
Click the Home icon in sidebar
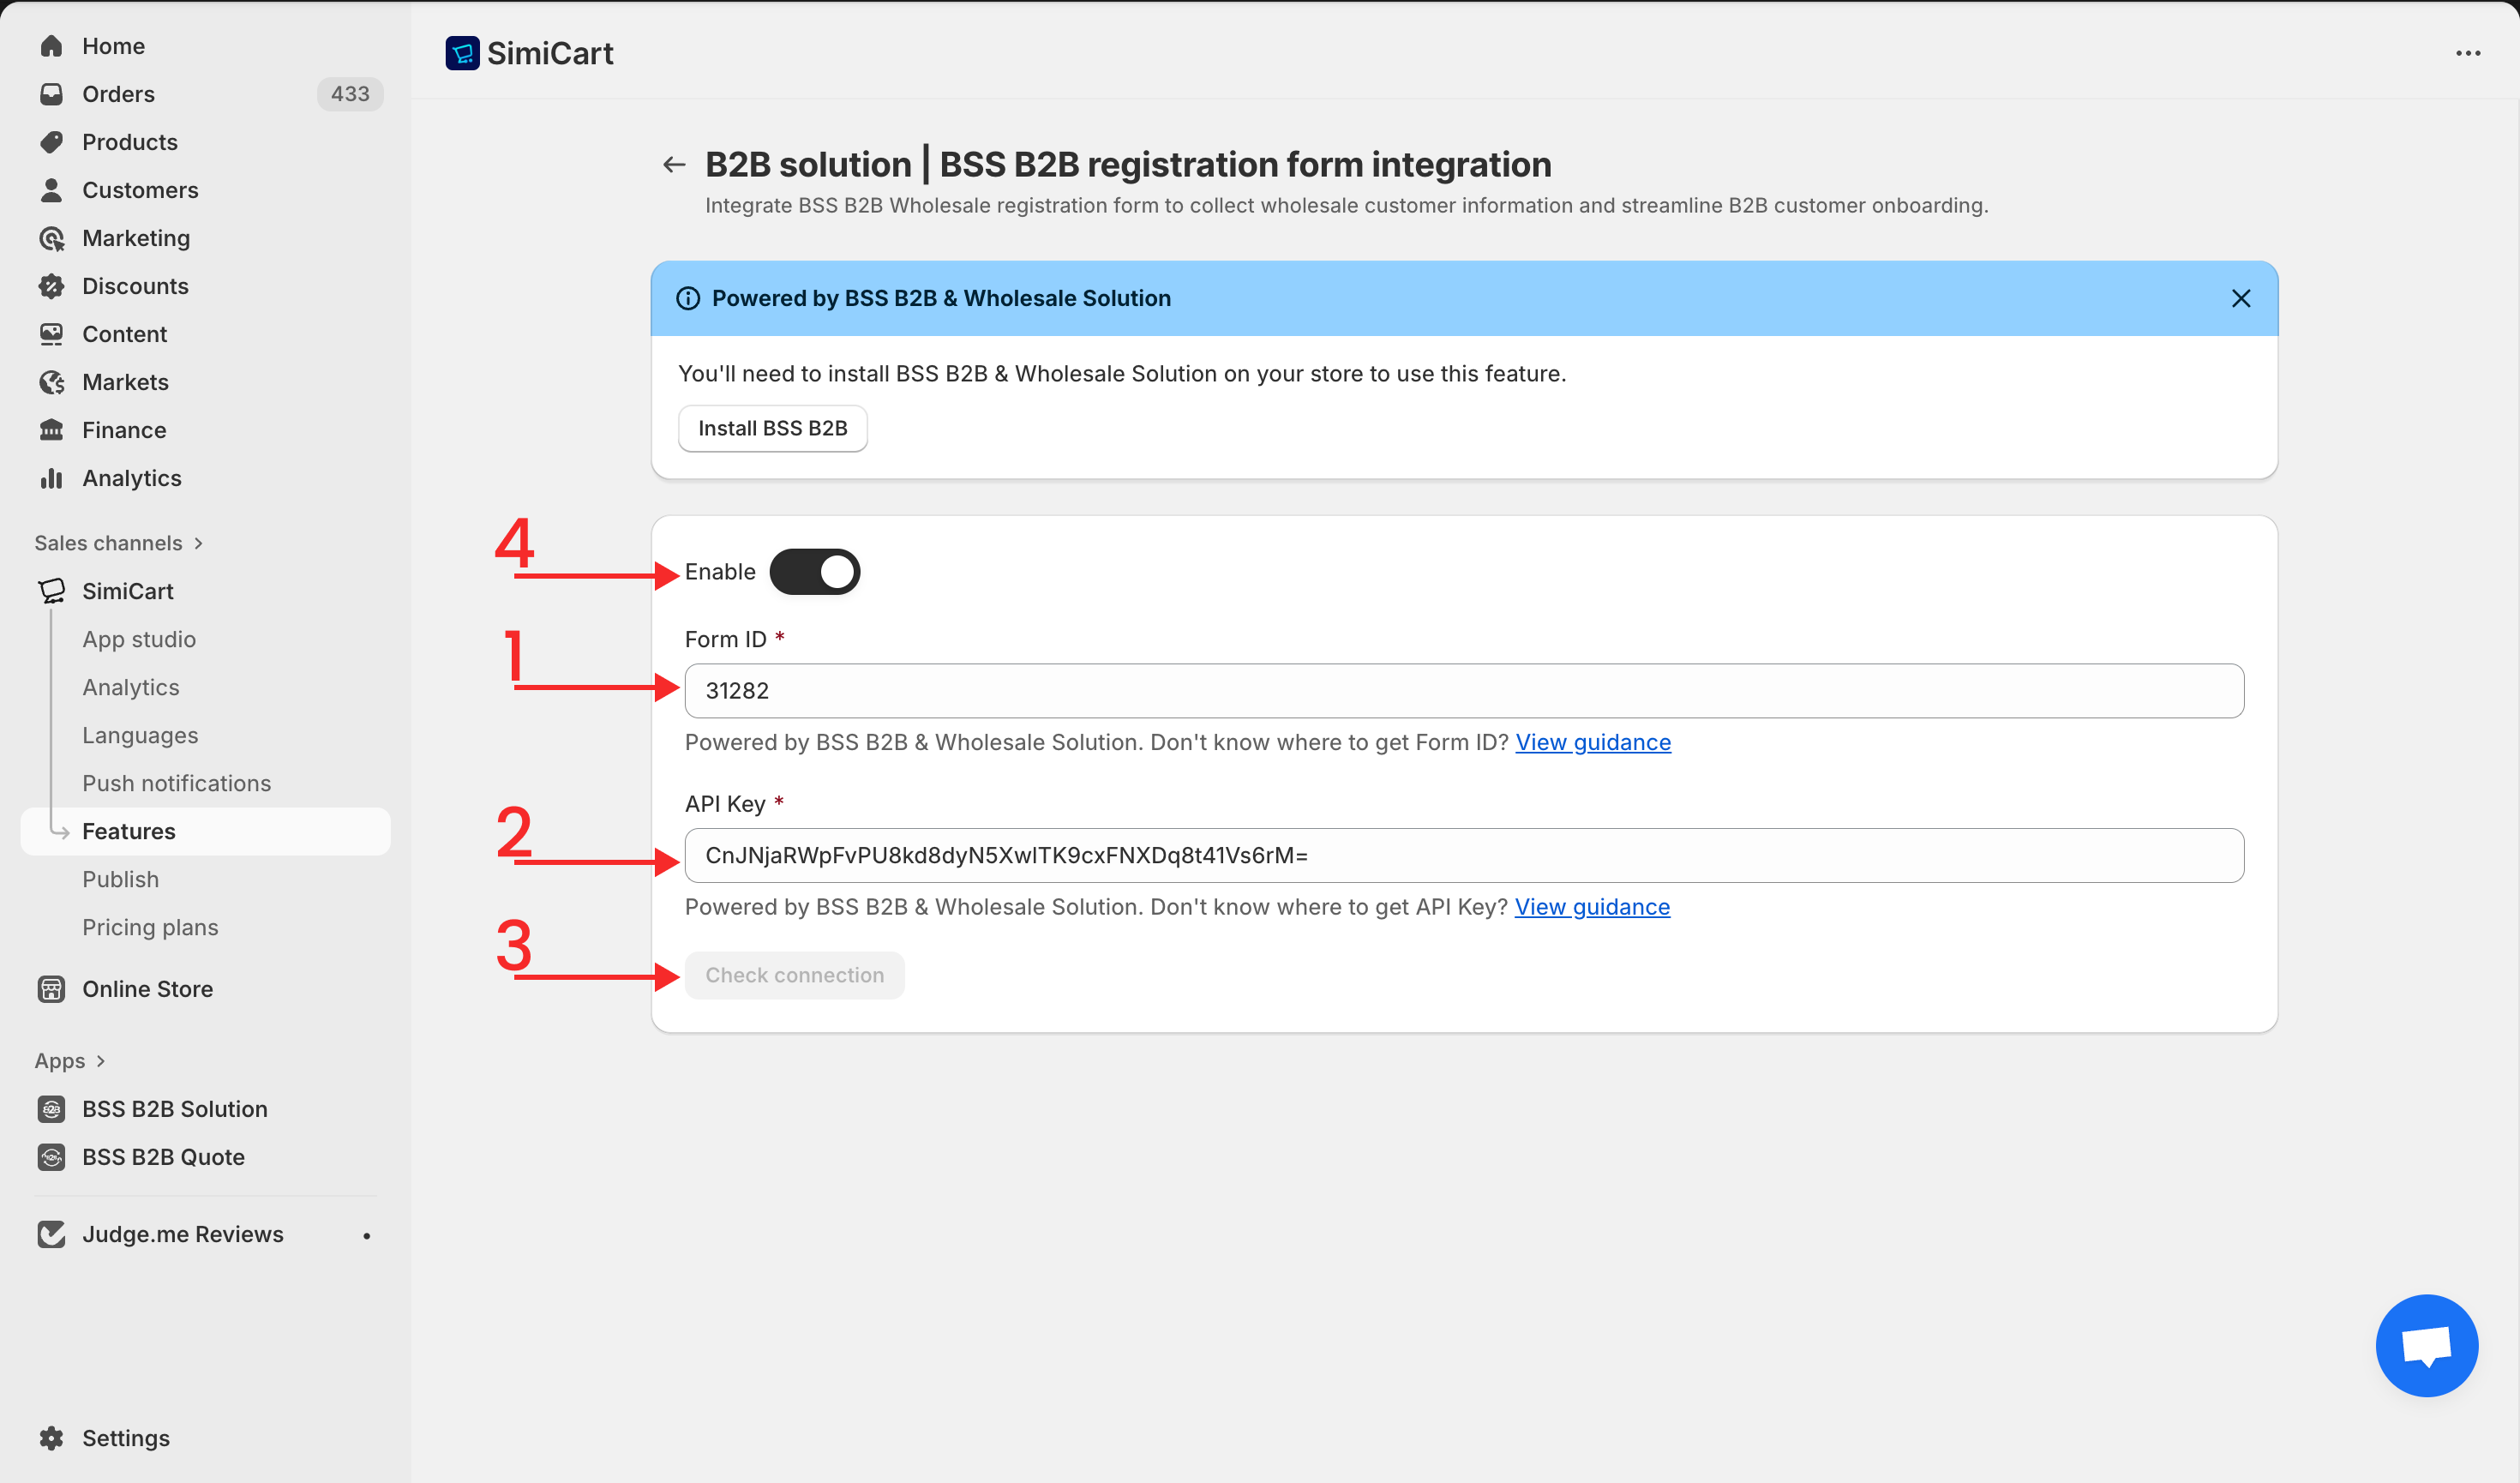(x=52, y=46)
